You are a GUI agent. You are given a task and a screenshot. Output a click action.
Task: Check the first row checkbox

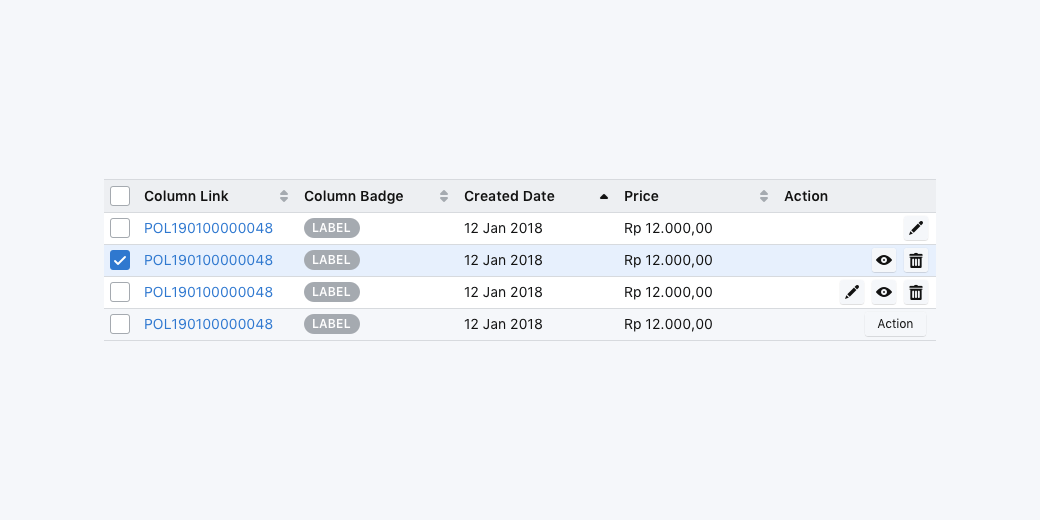click(120, 228)
